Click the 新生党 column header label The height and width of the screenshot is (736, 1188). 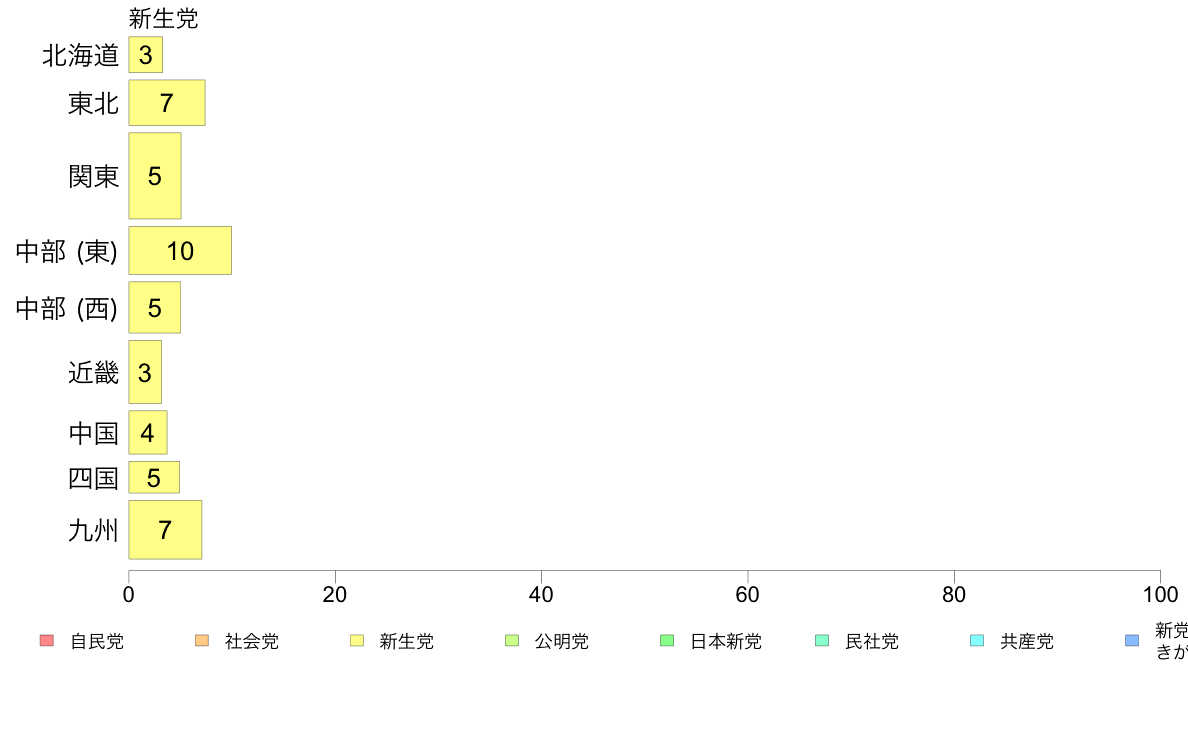click(163, 18)
